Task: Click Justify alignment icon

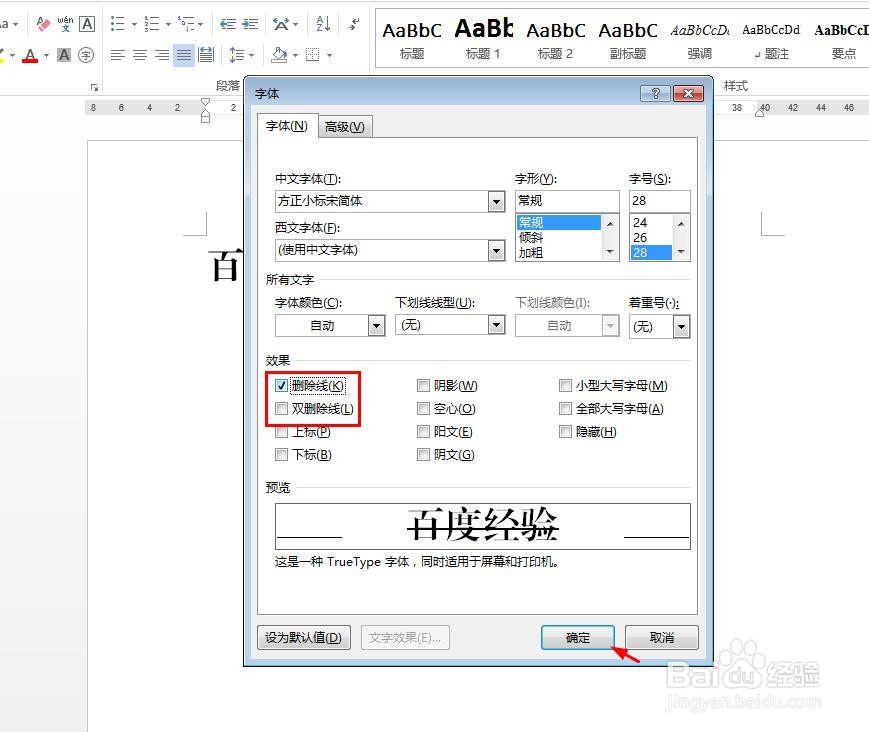Action: [183, 55]
